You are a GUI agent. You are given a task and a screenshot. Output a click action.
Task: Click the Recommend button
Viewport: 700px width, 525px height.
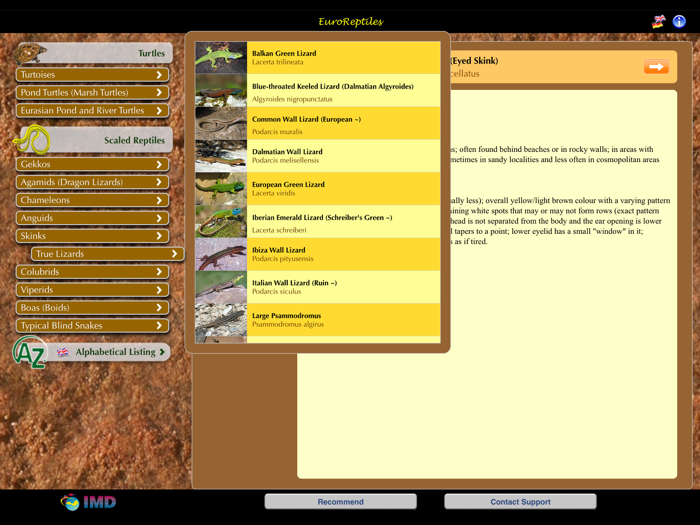341,501
